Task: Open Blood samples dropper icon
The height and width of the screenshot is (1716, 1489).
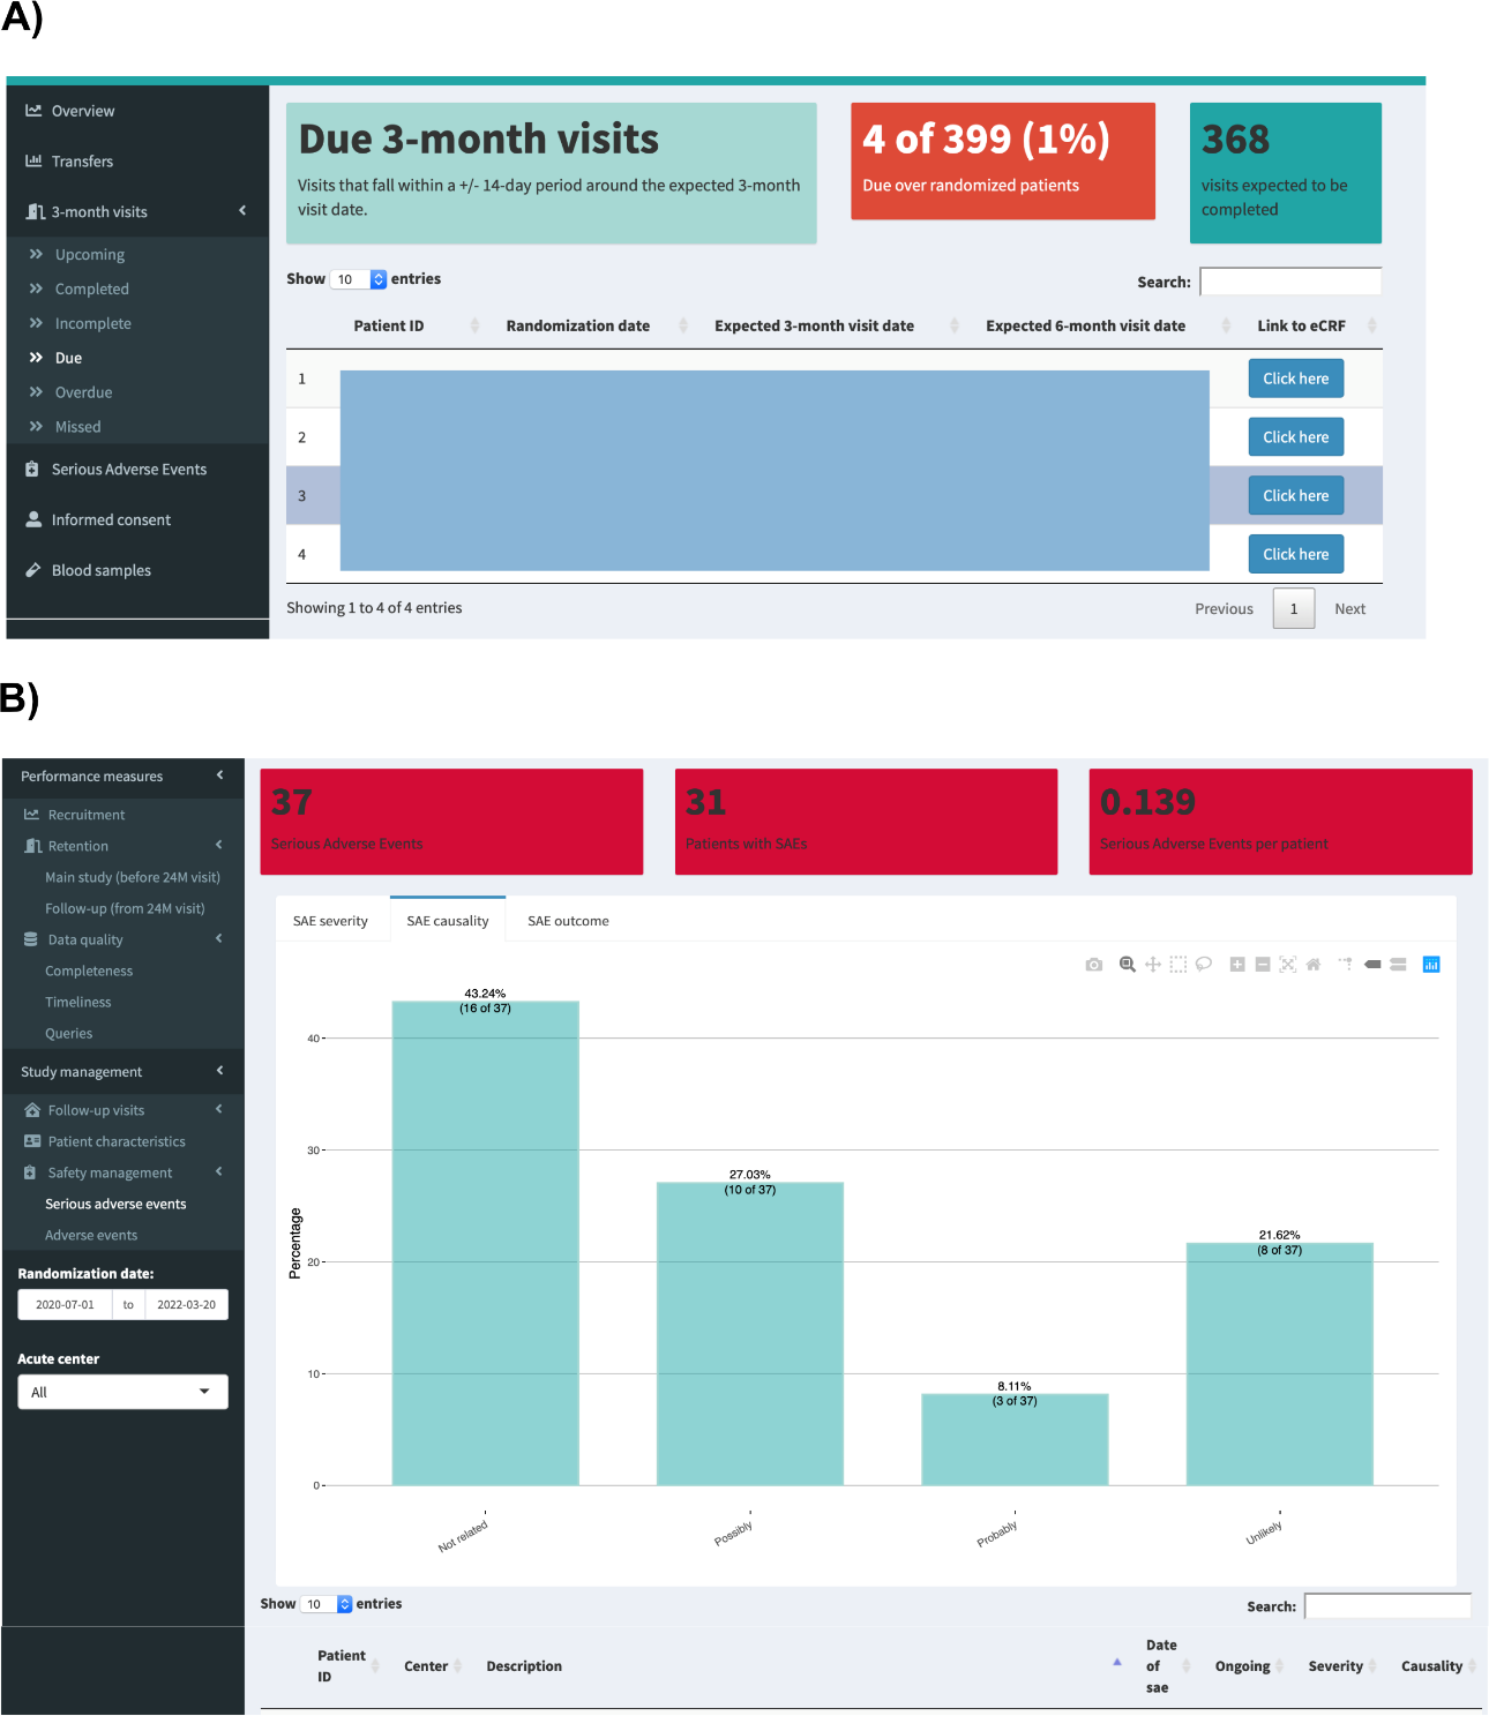Action: pyautogui.click(x=33, y=570)
